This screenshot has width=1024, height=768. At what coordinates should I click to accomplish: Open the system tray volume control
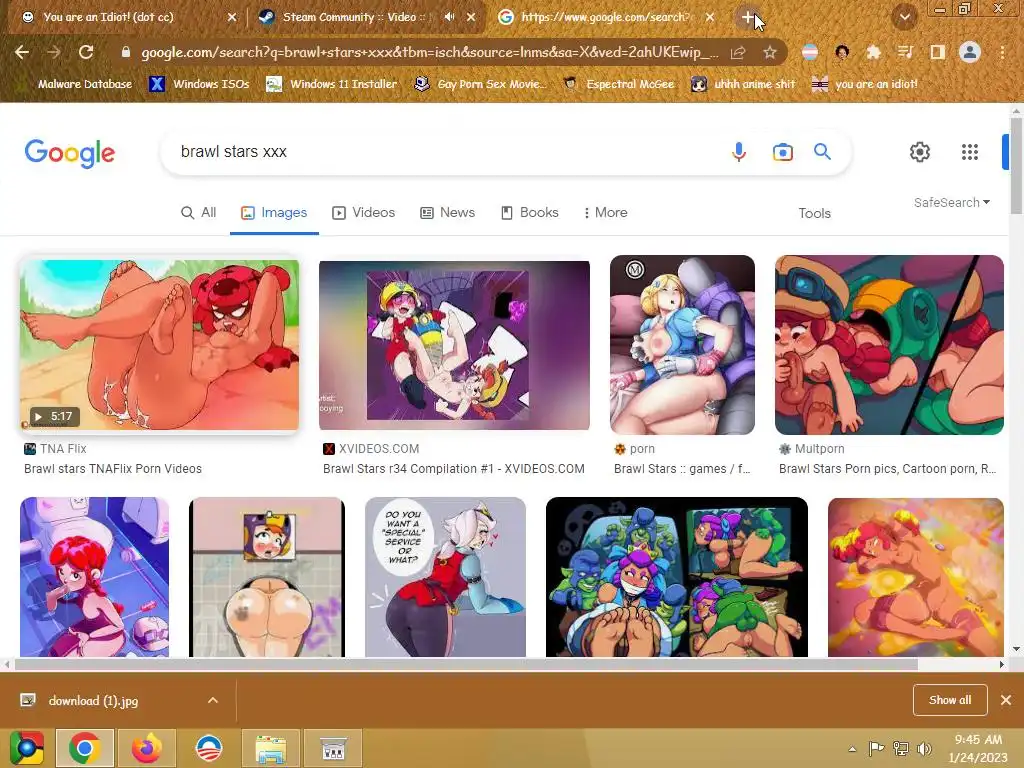[x=925, y=749]
